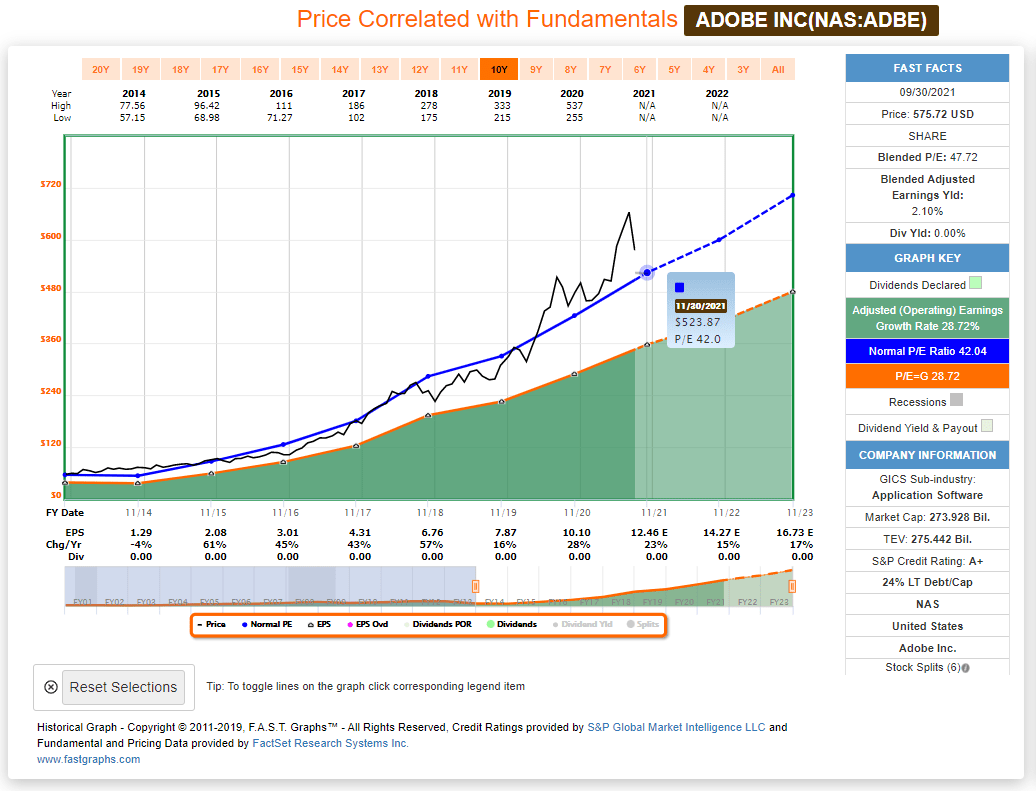Choose the 17Y time range
This screenshot has height=791, width=1036.
pos(220,69)
